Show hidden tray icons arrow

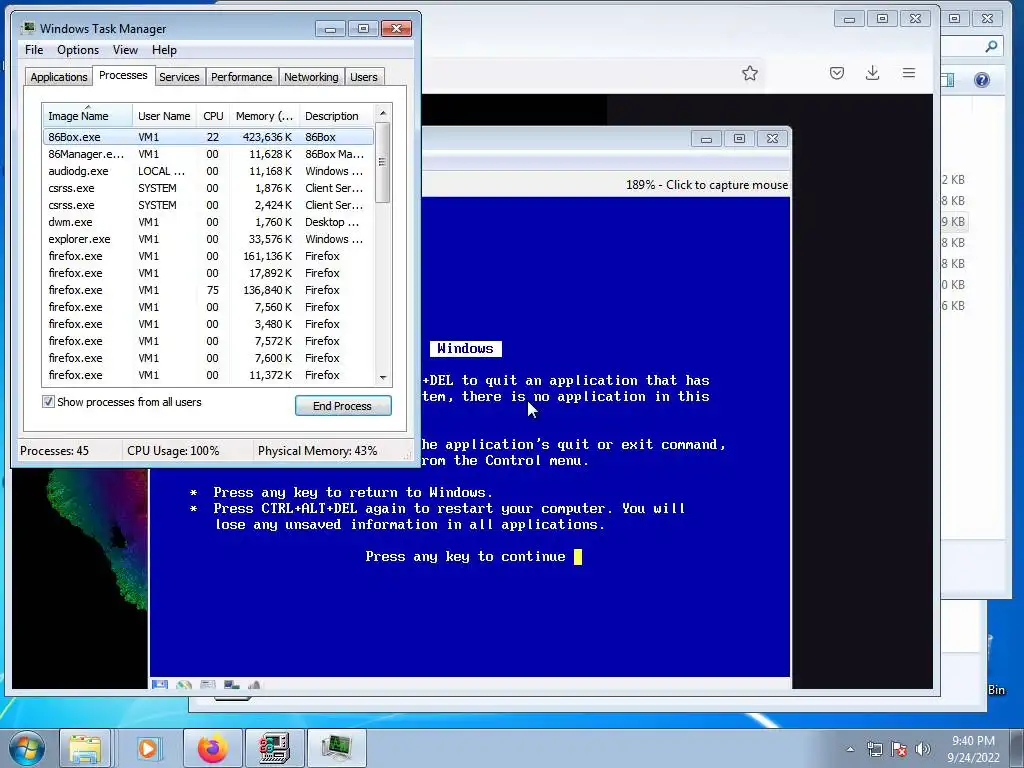(850, 749)
